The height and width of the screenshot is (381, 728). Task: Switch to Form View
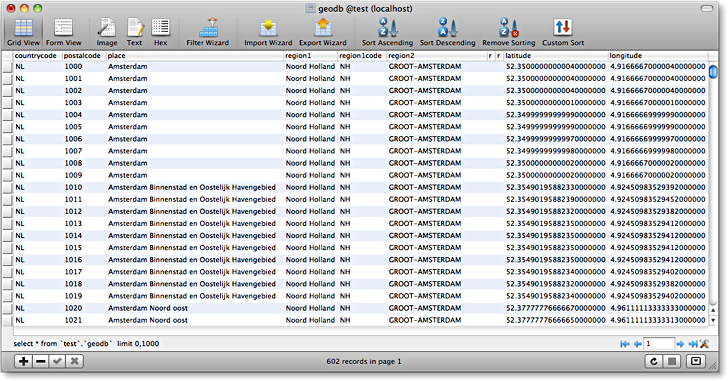pyautogui.click(x=64, y=32)
